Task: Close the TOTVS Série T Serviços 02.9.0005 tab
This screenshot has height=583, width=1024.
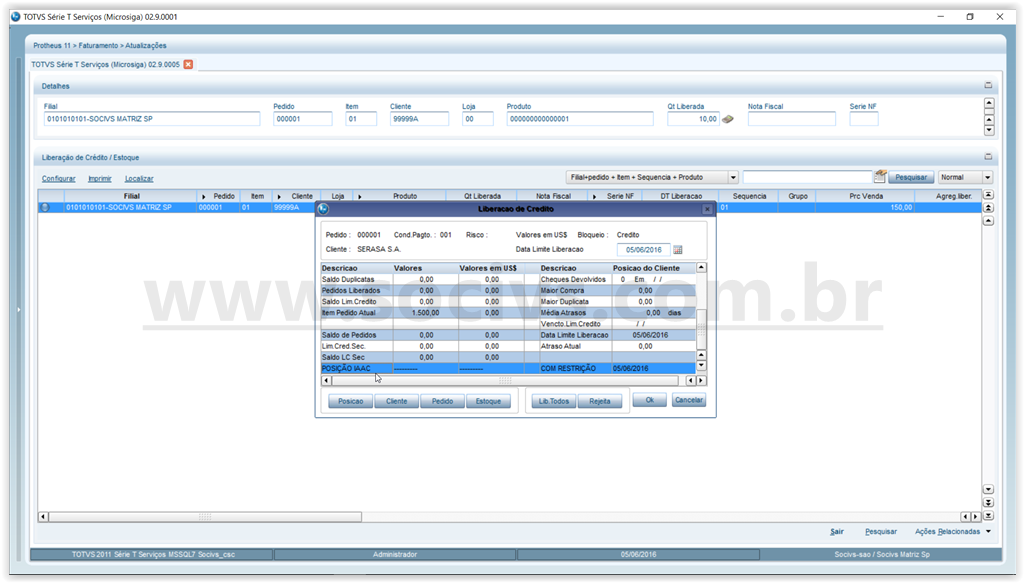Action: point(188,64)
